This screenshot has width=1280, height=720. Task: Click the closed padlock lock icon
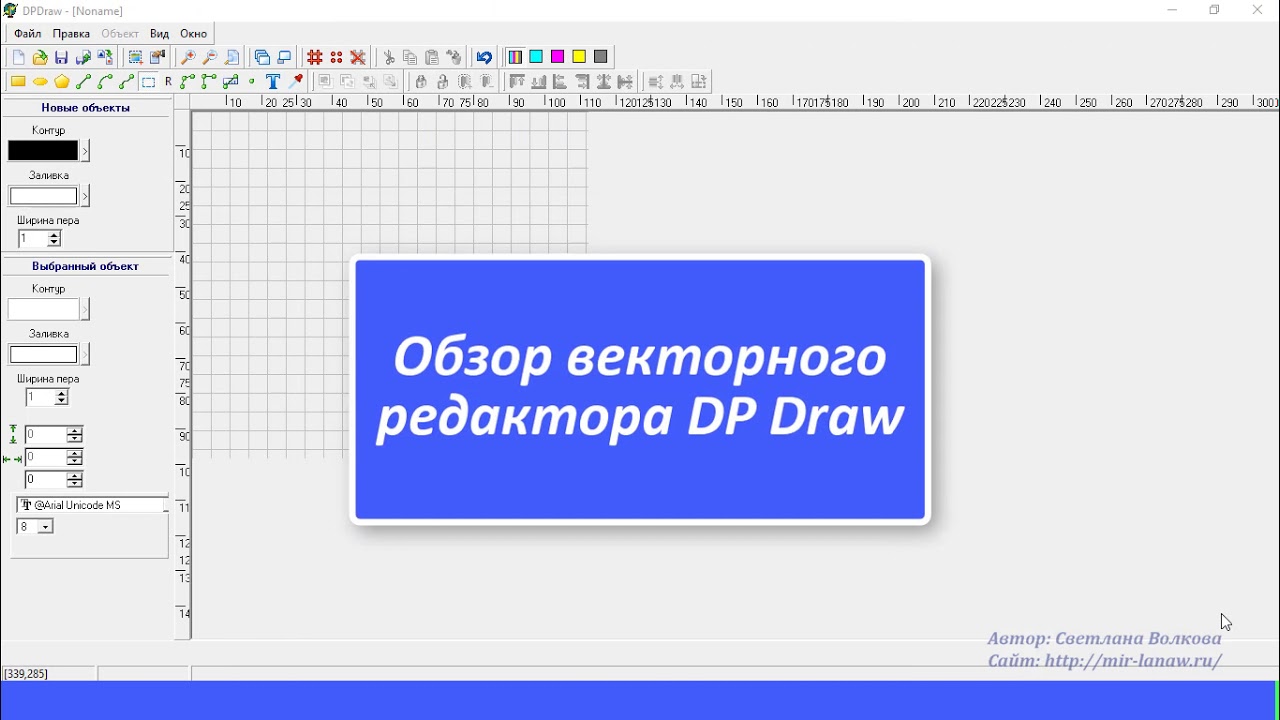(x=421, y=82)
